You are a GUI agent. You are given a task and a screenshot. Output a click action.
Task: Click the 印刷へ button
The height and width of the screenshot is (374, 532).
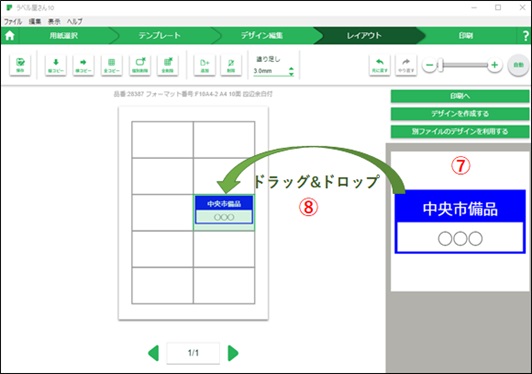(460, 96)
